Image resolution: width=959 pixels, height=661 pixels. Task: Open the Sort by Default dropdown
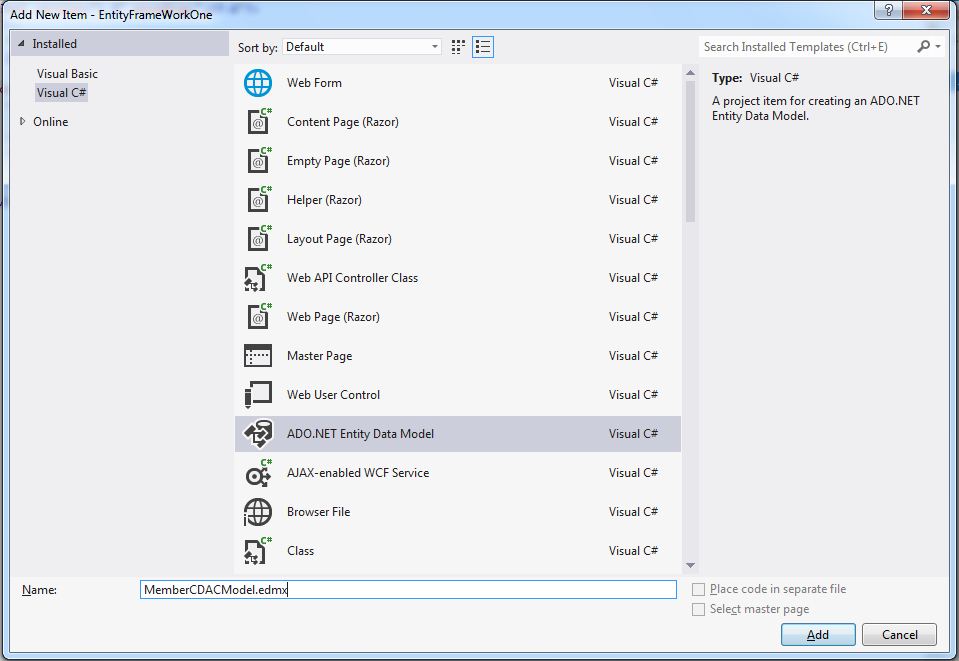click(361, 47)
